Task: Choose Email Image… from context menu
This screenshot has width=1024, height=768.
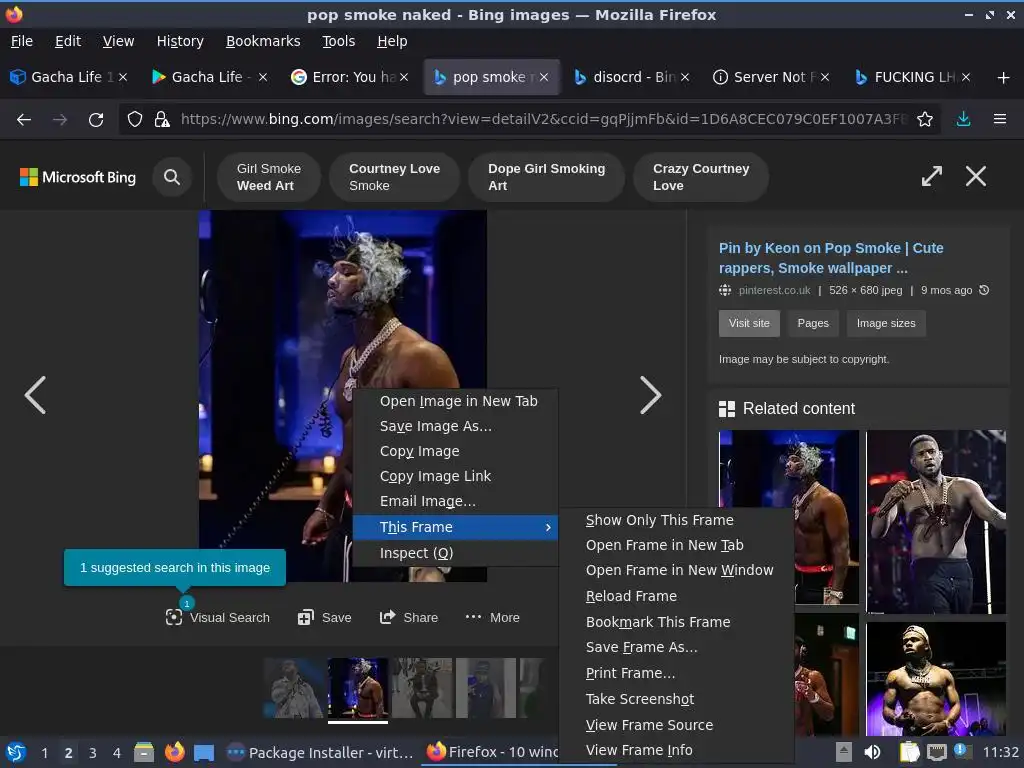Action: pos(456,502)
